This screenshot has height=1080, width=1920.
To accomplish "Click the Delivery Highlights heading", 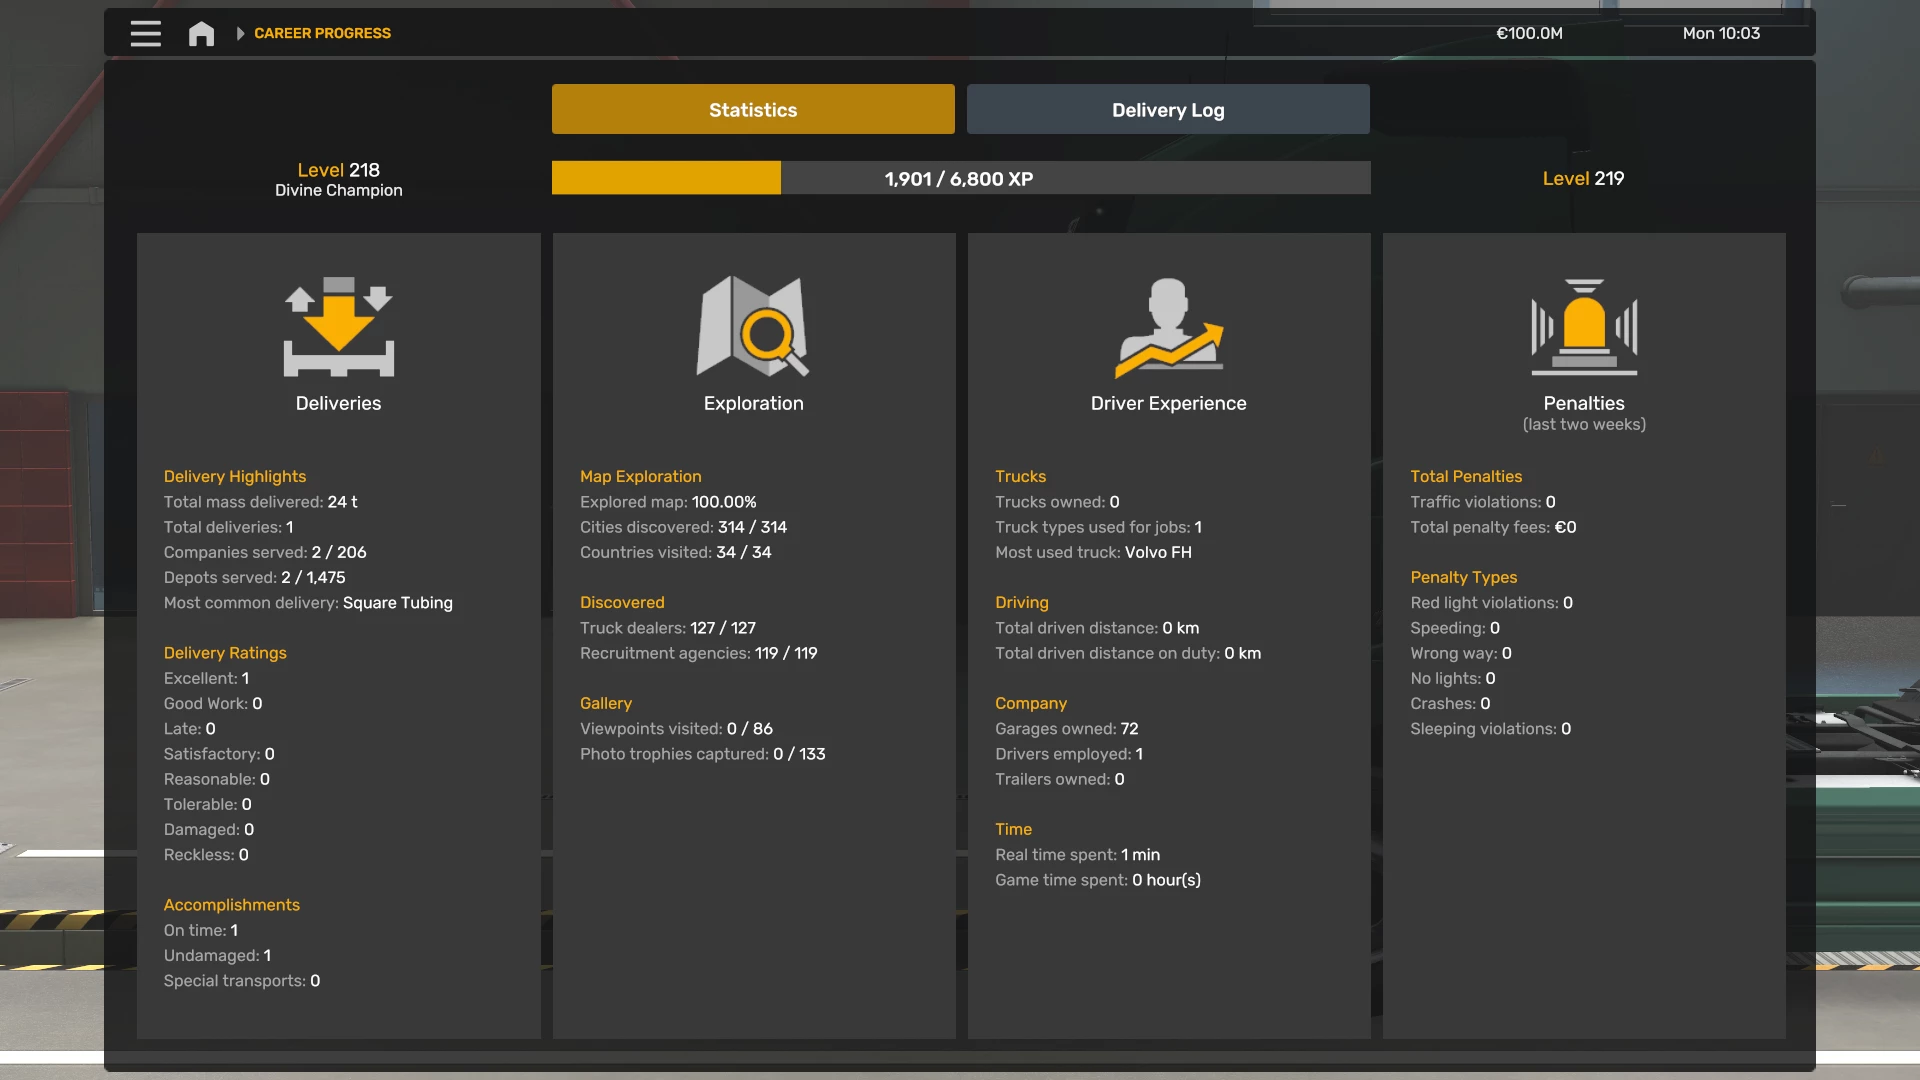I will [235, 476].
